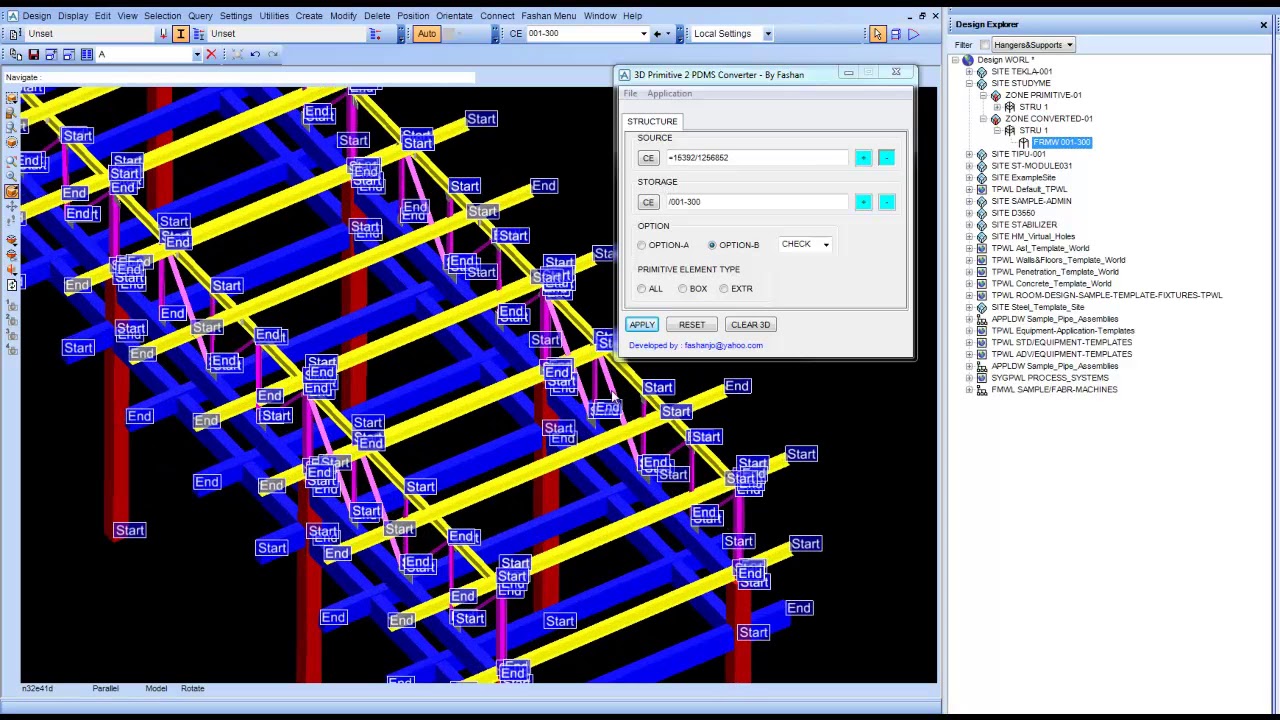This screenshot has height=720, width=1280.
Task: Click the red X delete icon in toolbar
Action: [x=211, y=54]
